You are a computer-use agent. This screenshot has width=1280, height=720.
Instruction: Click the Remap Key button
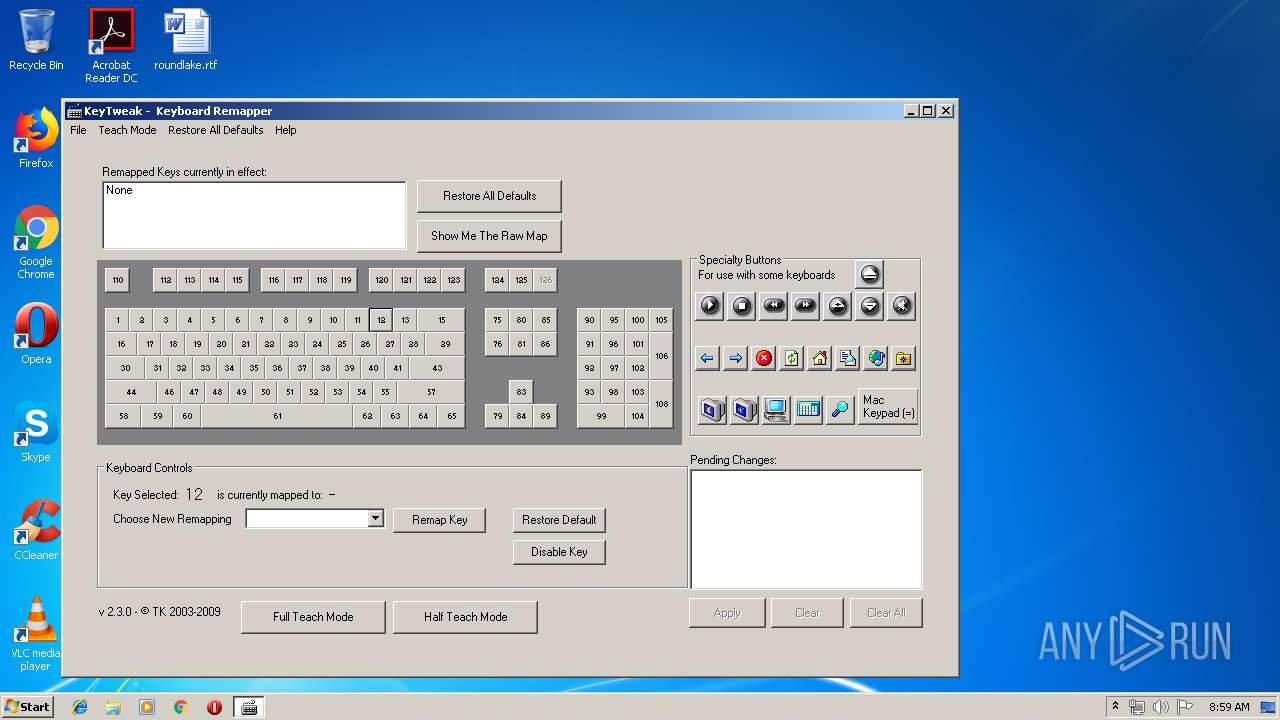440,520
